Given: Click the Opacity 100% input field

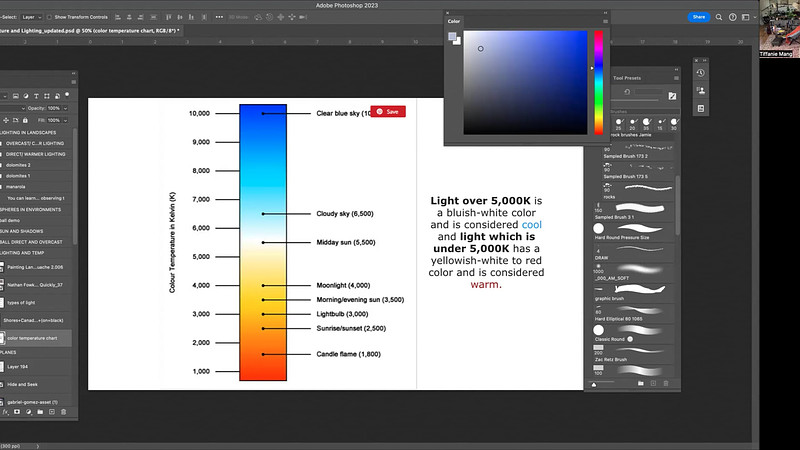Looking at the screenshot, I should pyautogui.click(x=54, y=108).
